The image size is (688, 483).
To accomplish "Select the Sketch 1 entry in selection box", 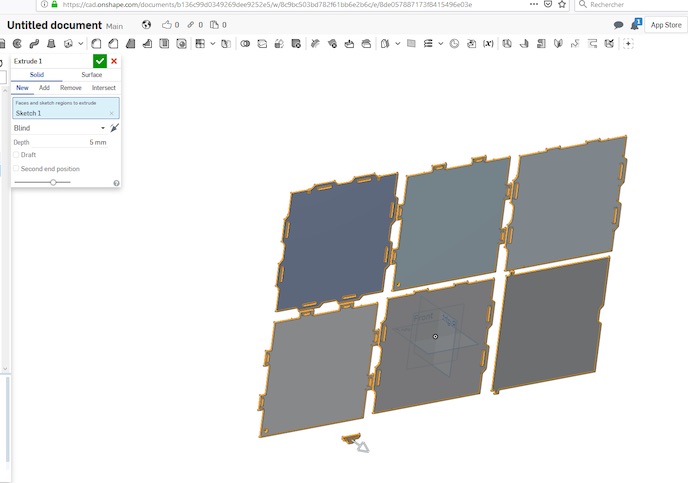I will point(29,113).
